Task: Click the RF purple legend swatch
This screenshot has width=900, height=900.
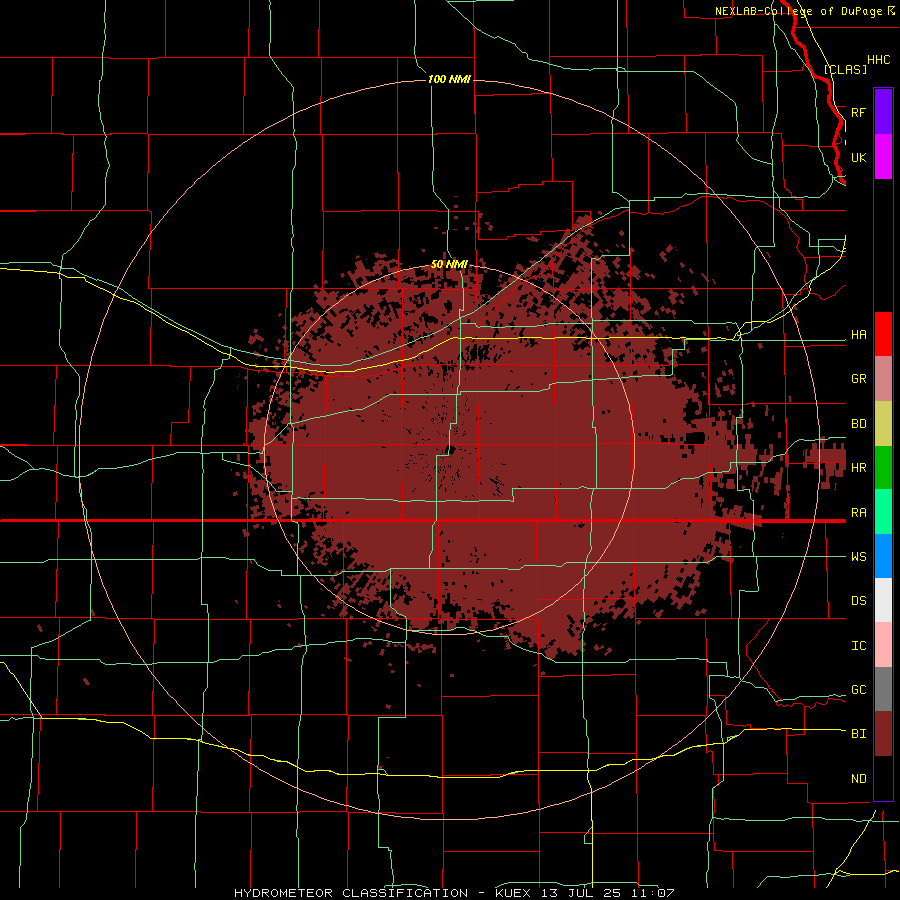Action: 883,112
